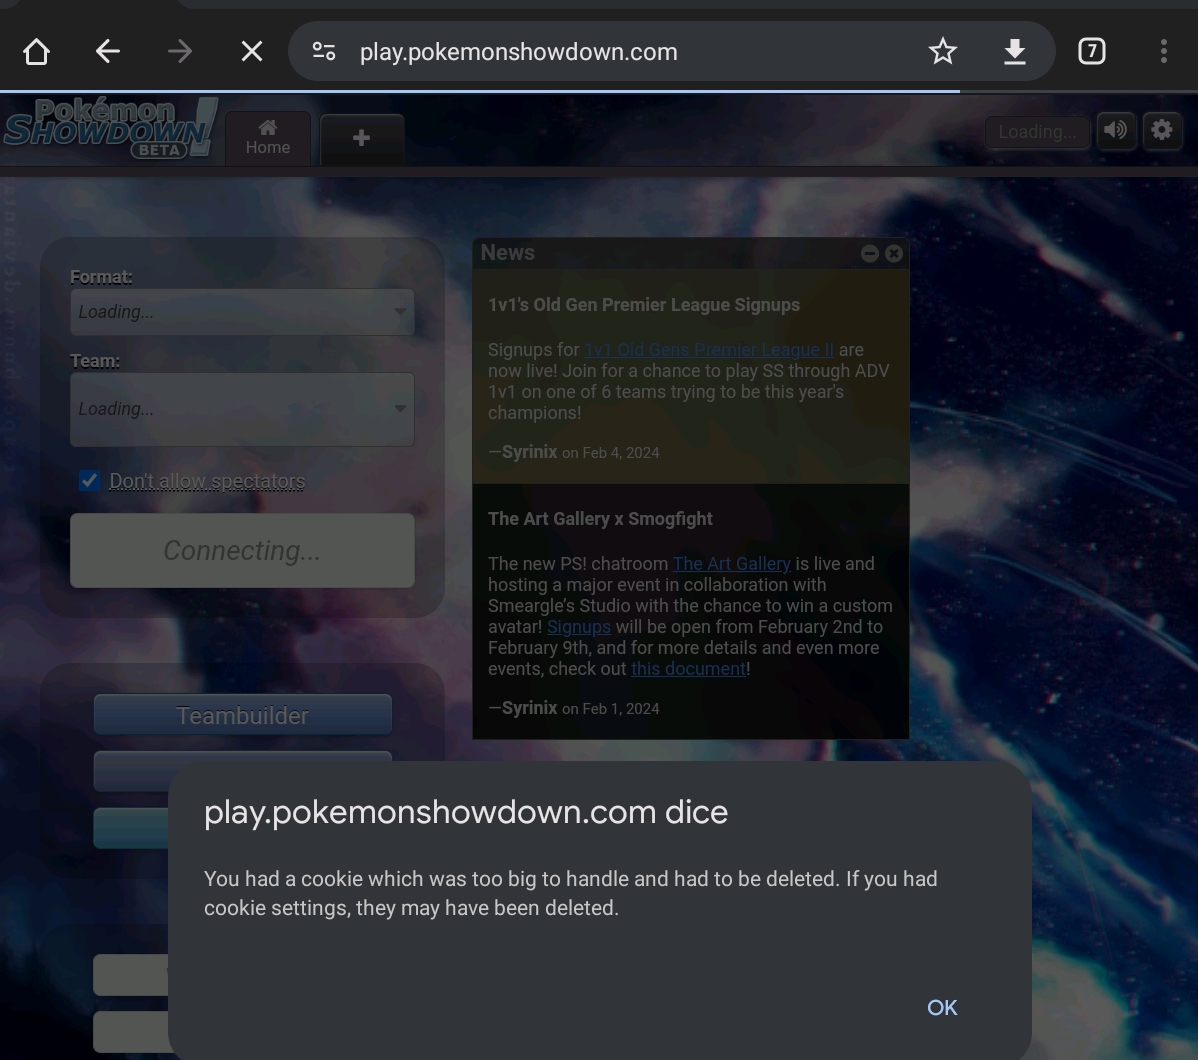Click the News panel title
The image size is (1198, 1060).
[507, 253]
